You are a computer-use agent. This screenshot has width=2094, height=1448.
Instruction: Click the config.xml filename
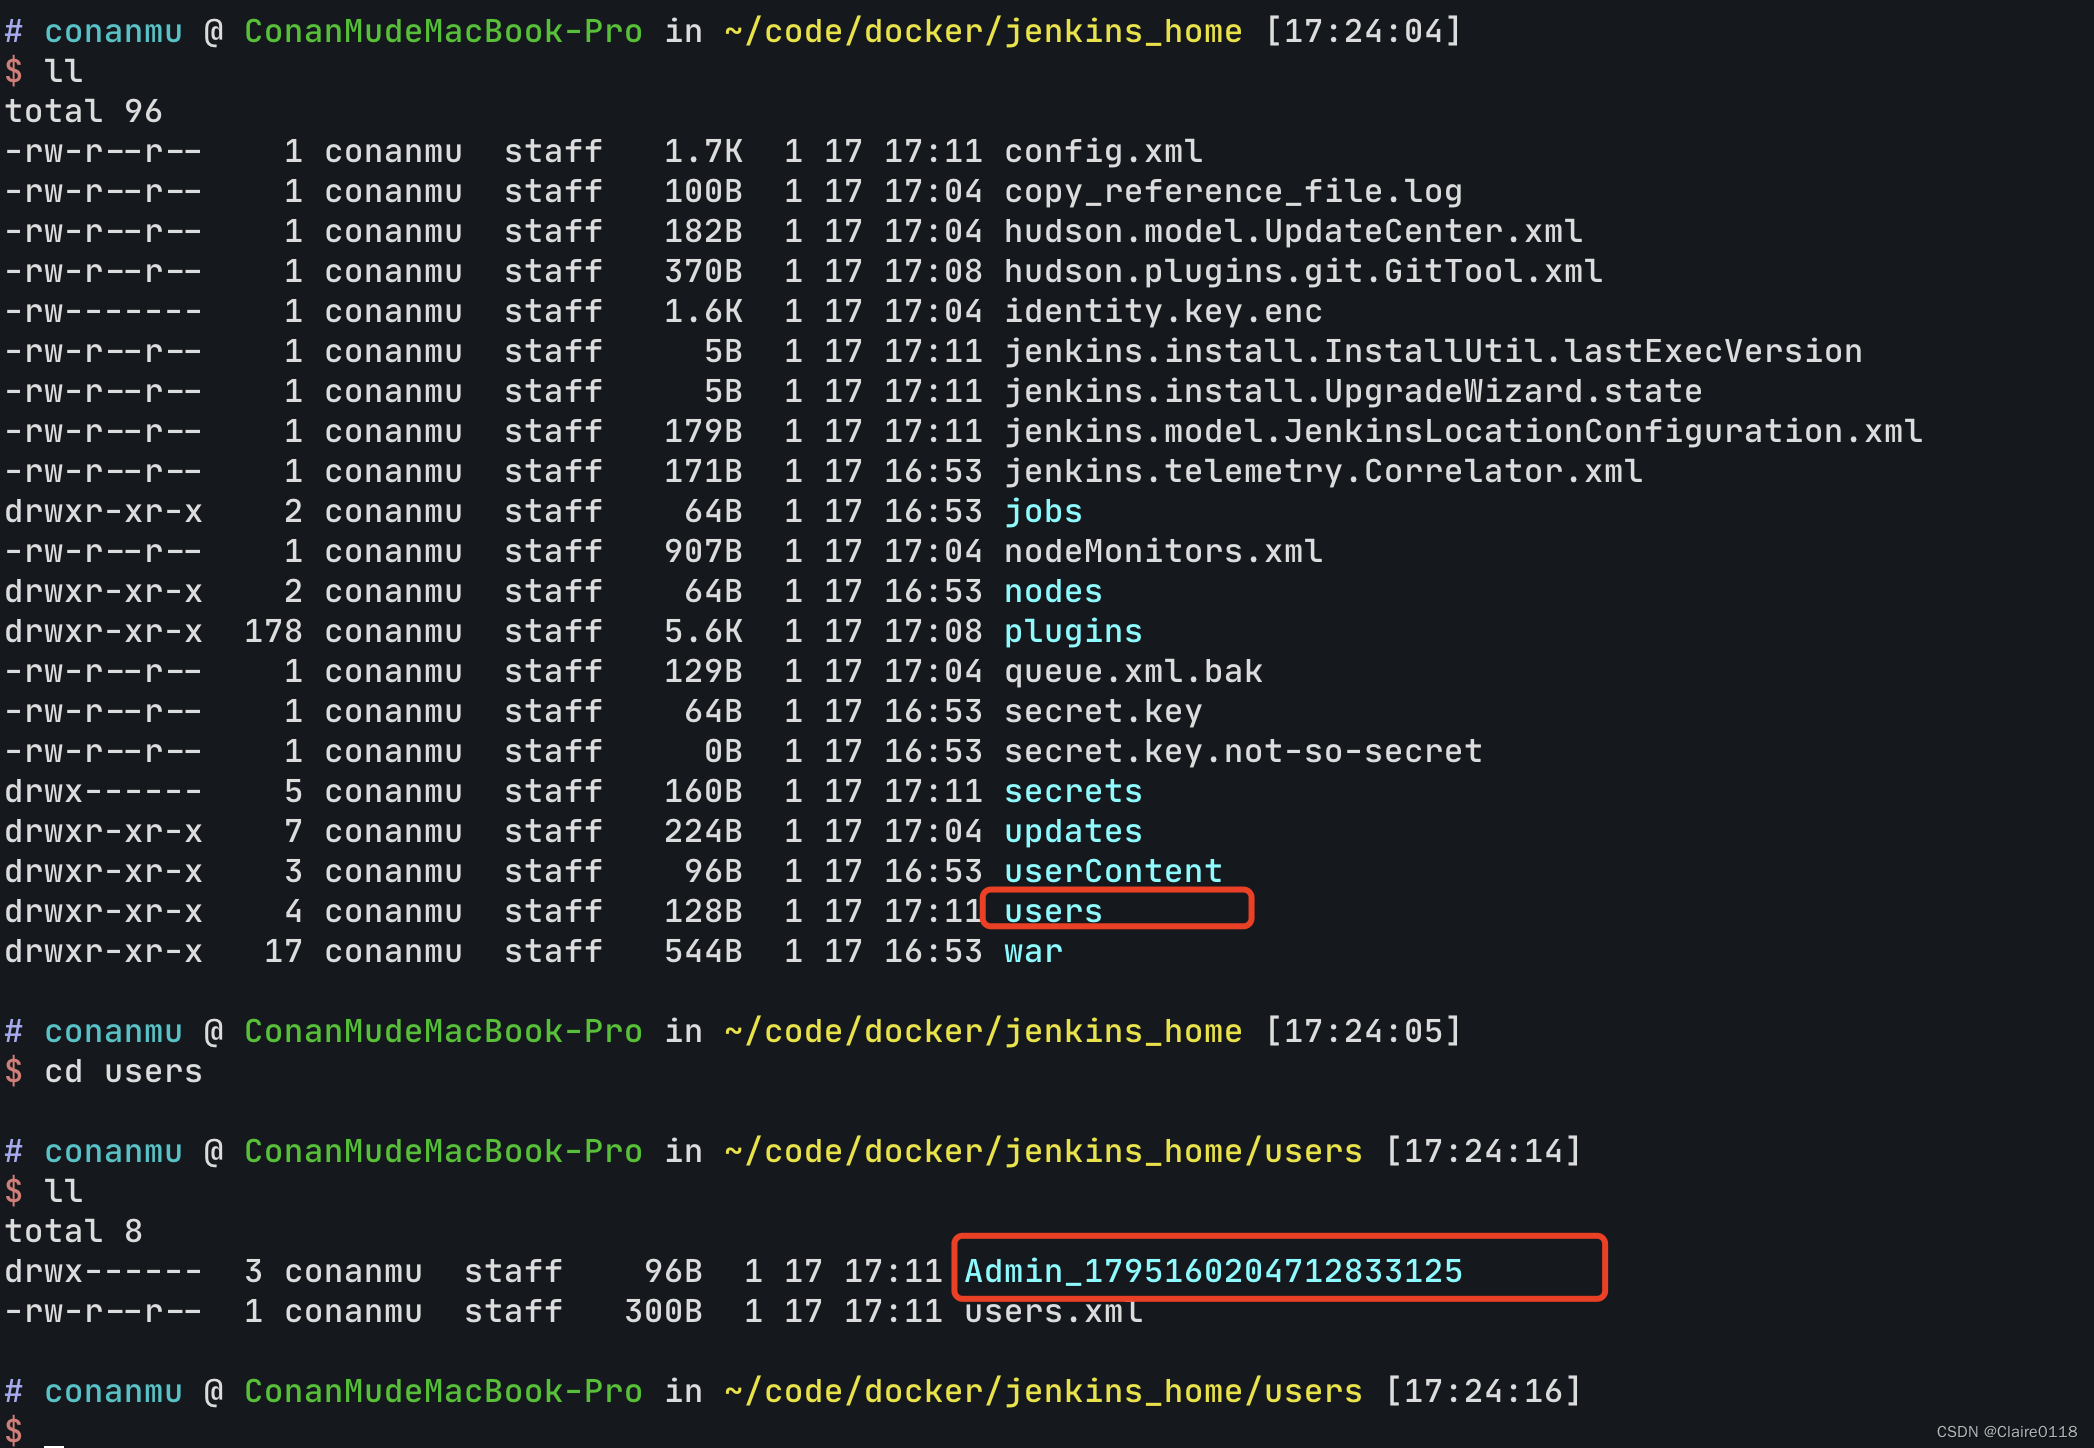[x=1102, y=152]
